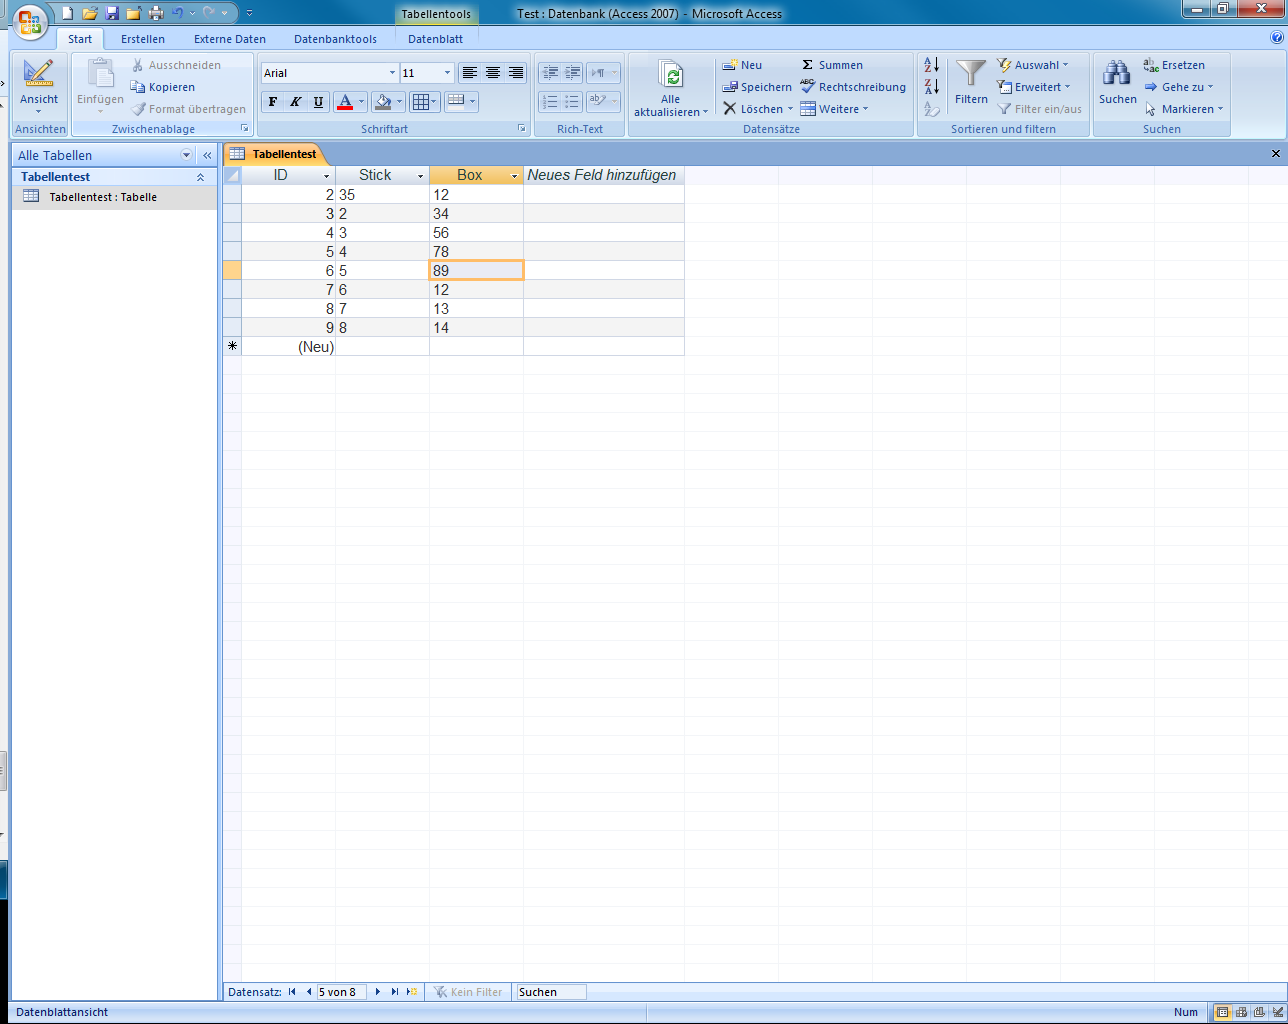Open the Arial font name dropdown

click(x=392, y=73)
